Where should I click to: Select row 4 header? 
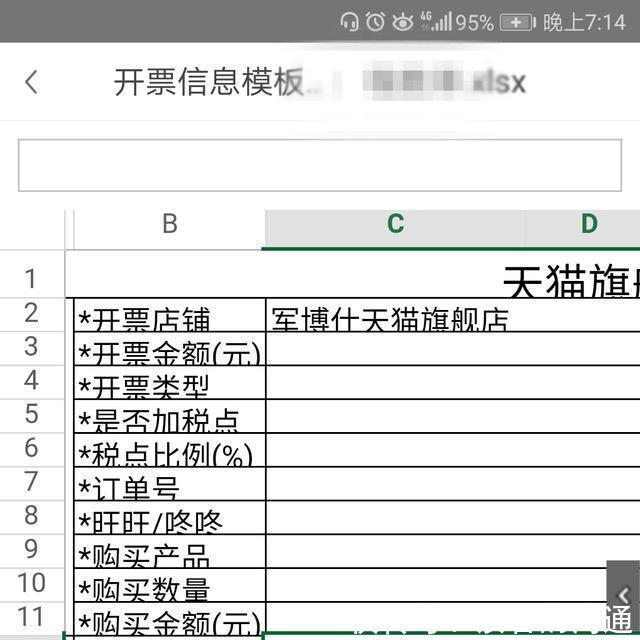pyautogui.click(x=32, y=382)
